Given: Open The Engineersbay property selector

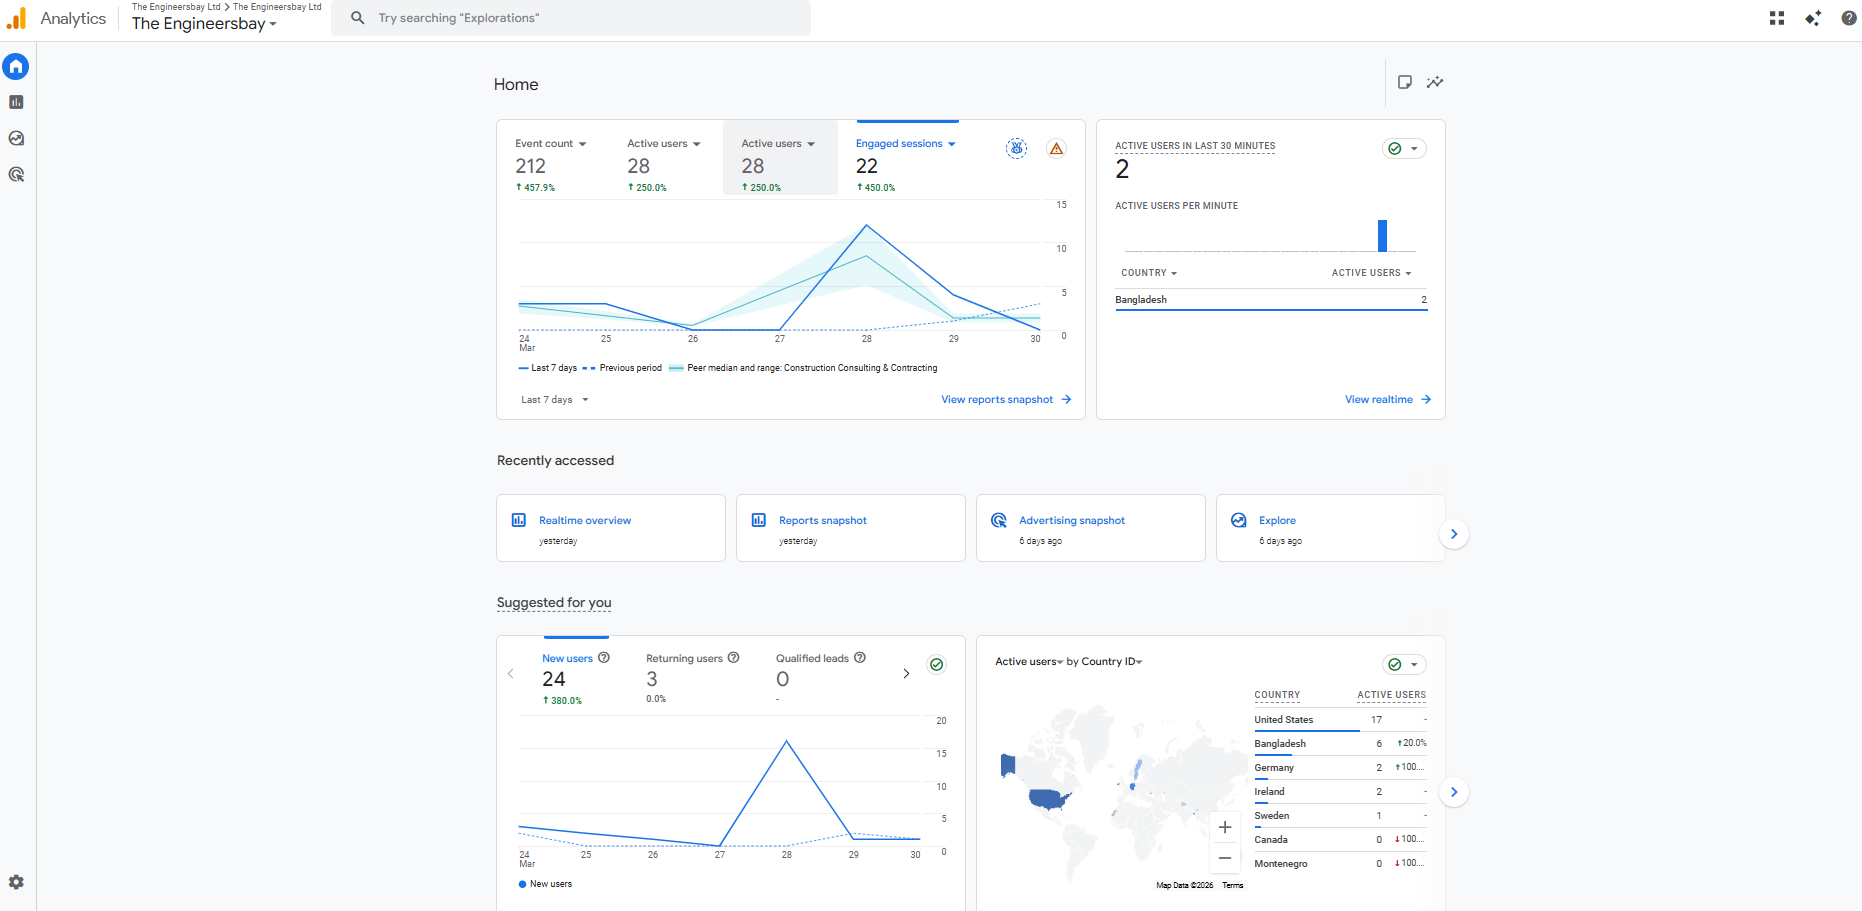Looking at the screenshot, I should coord(204,24).
